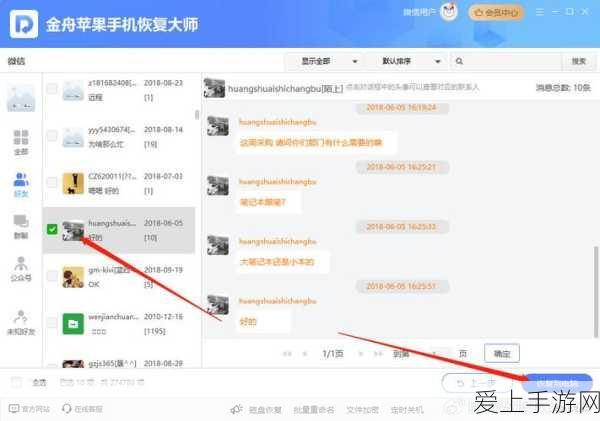Screen dimensions: 600x421
Task: Select the 全部 category in the sidebar
Action: (21, 142)
